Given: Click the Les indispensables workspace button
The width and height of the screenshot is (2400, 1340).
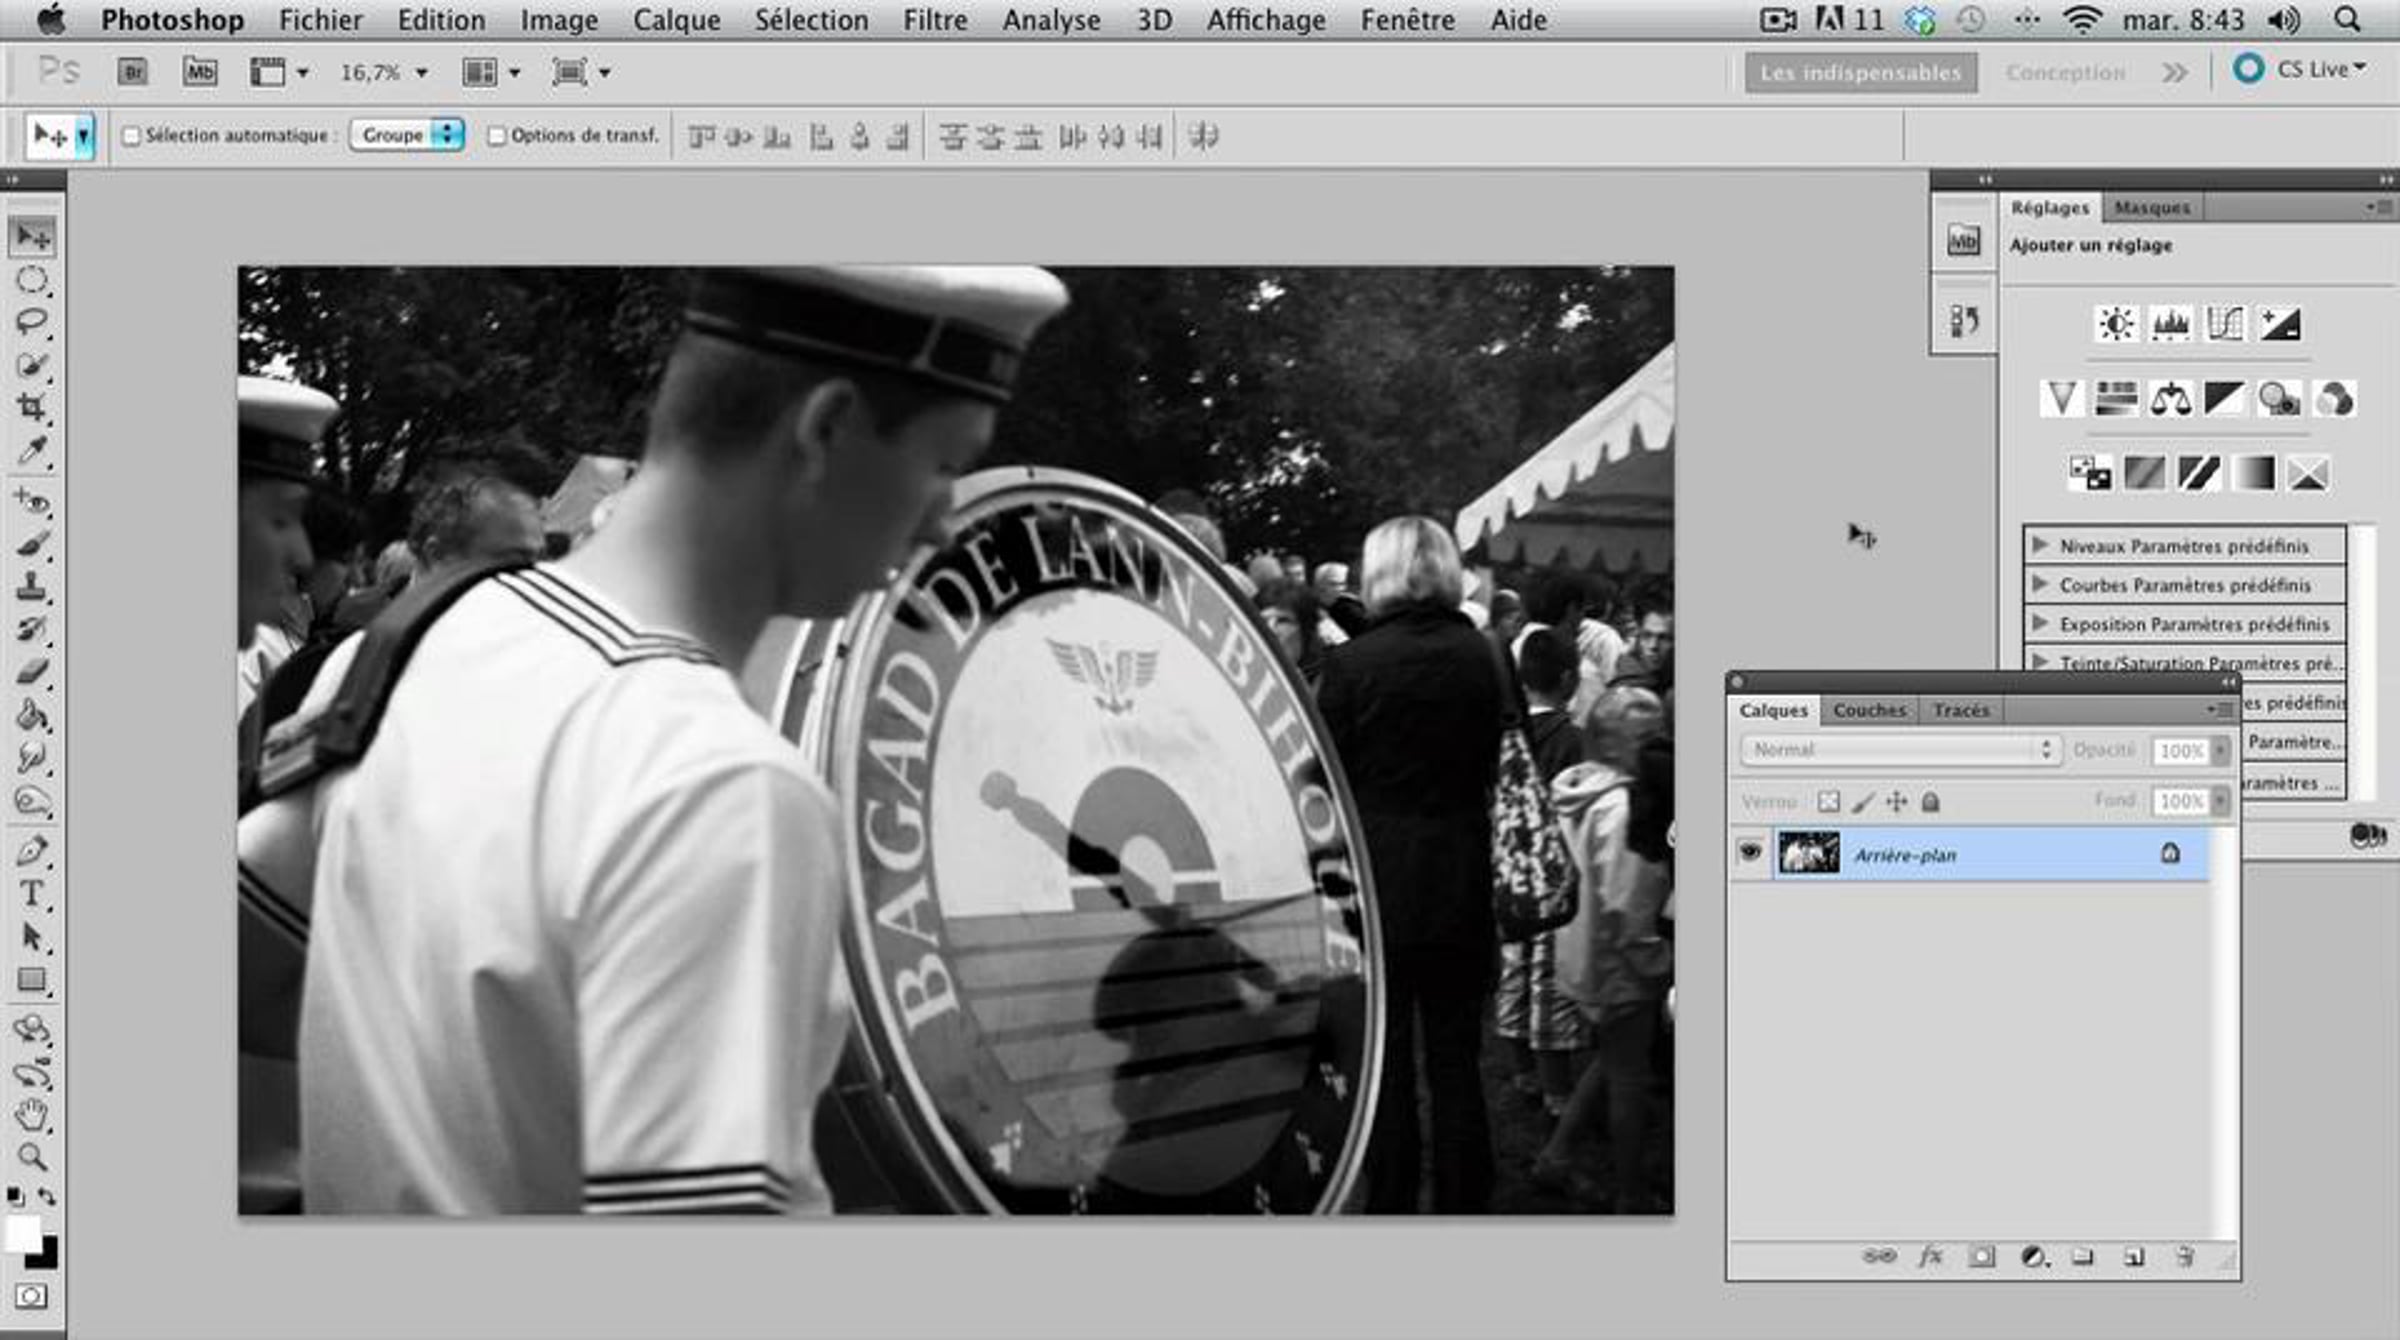Looking at the screenshot, I should pos(1860,73).
